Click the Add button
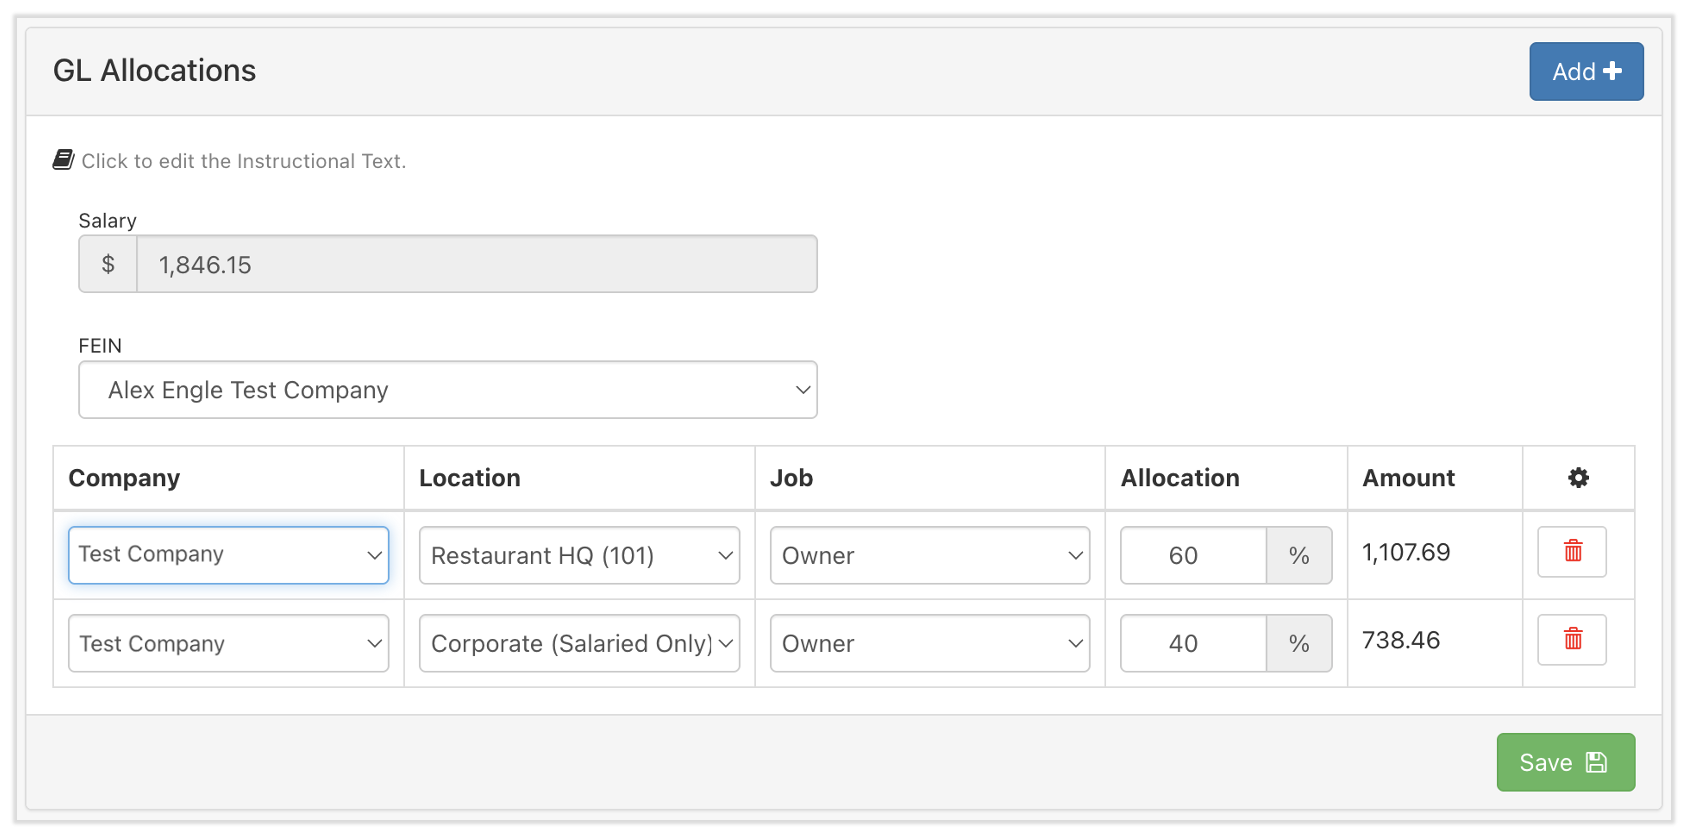 (1586, 72)
